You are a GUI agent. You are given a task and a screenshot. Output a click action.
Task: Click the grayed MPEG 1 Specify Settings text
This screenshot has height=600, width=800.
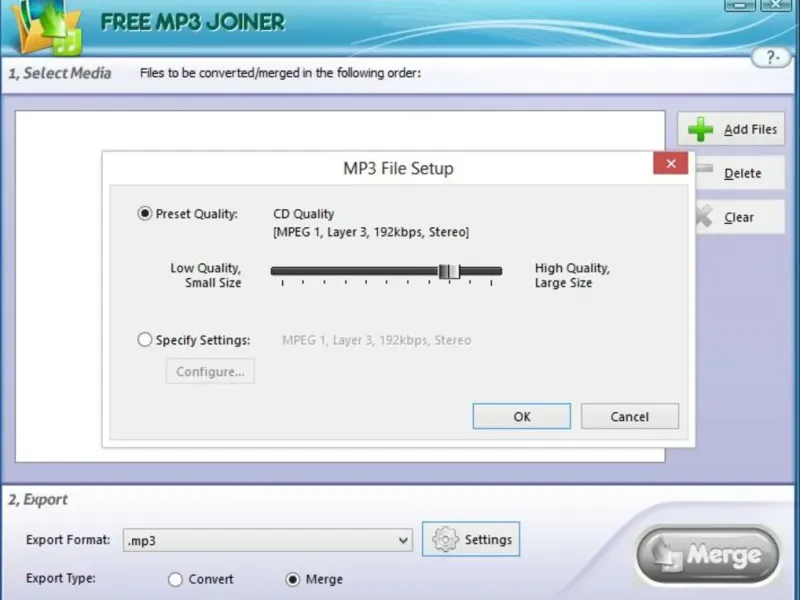377,340
